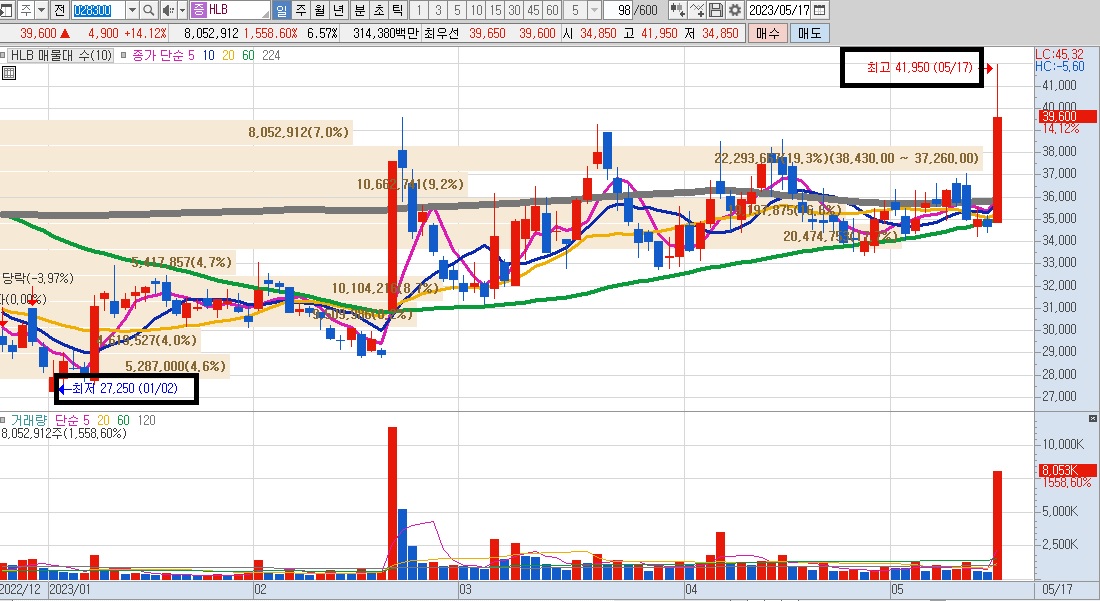
Task: Click the MA 60 period label in price chart
Action: [x=248, y=55]
